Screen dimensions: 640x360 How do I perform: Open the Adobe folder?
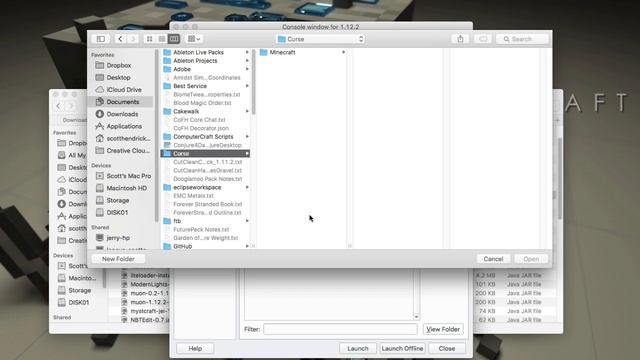(182, 69)
